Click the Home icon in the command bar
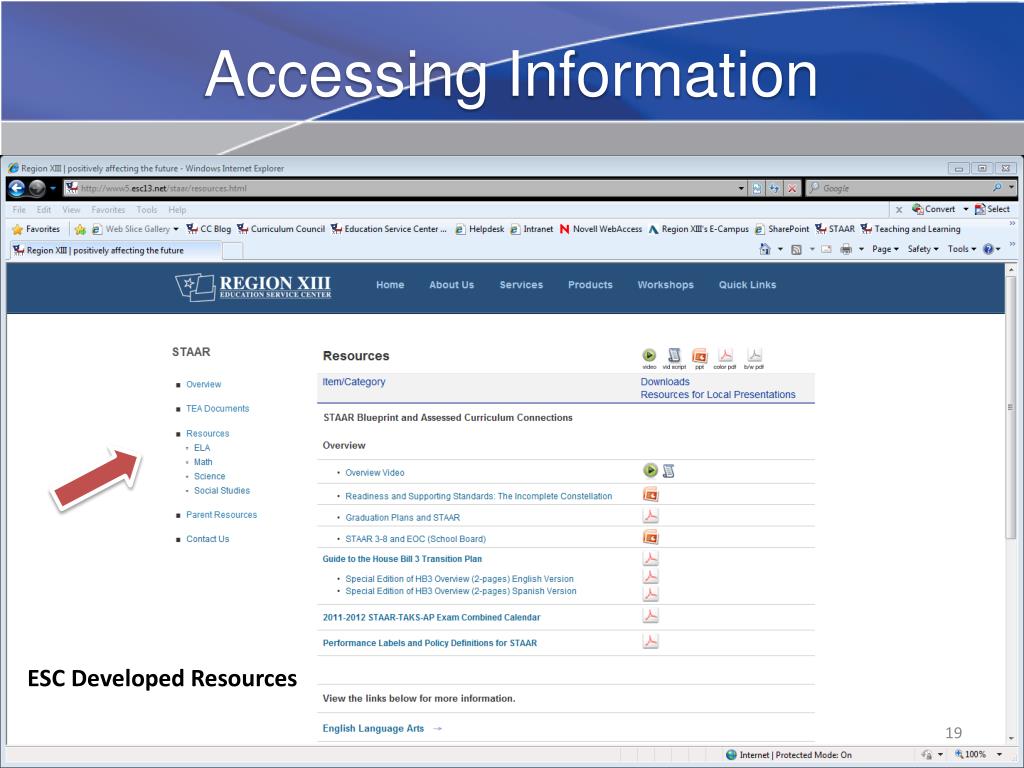This screenshot has height=768, width=1024. click(x=765, y=249)
